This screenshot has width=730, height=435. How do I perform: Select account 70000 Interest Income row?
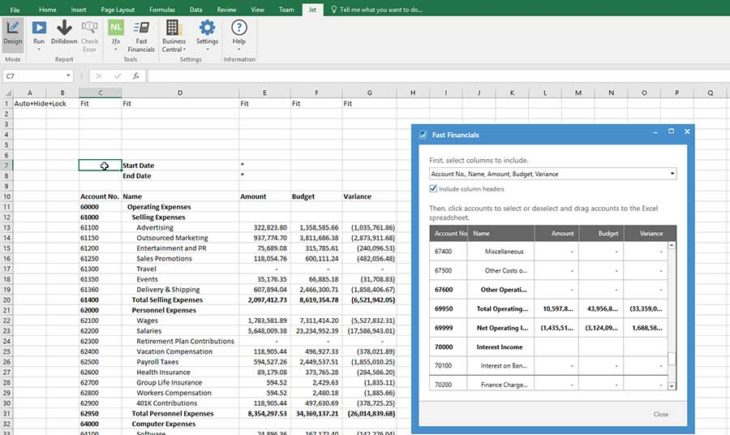[x=548, y=347]
